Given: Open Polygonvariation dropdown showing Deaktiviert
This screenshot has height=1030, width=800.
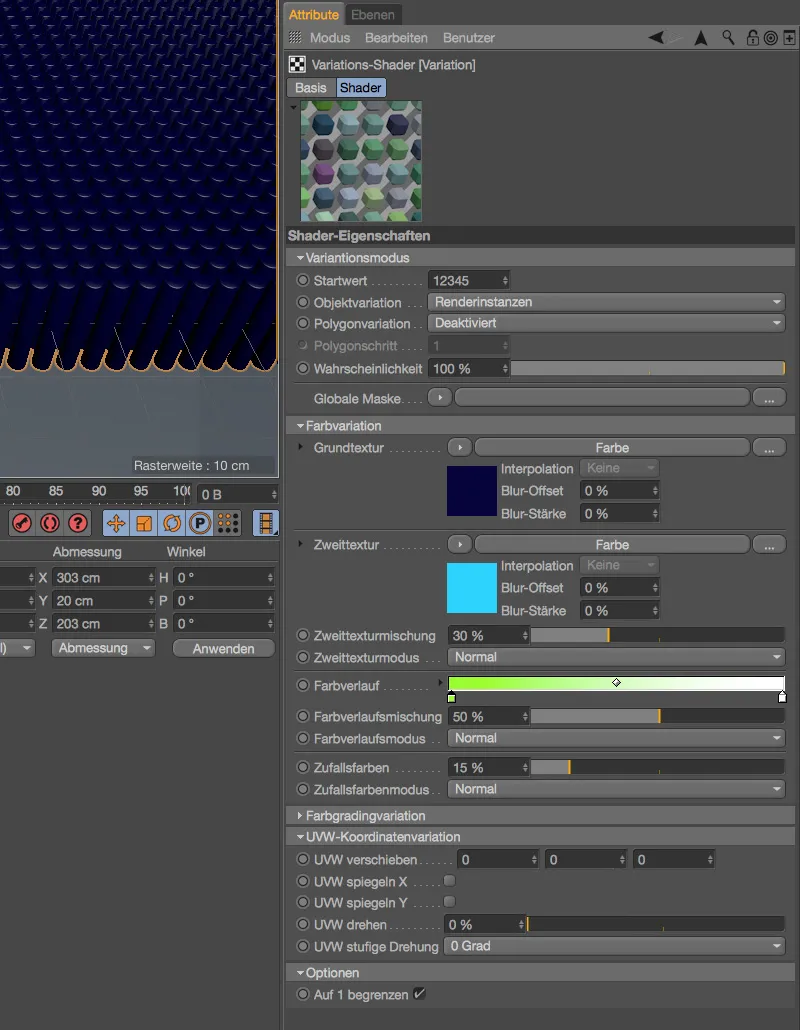Looking at the screenshot, I should click(x=606, y=323).
